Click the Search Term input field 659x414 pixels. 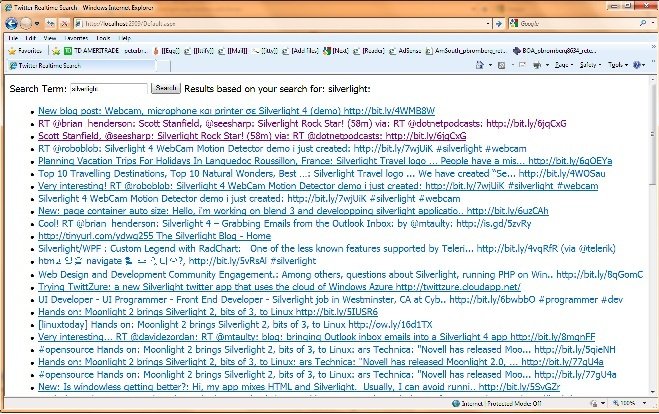pyautogui.click(x=109, y=89)
